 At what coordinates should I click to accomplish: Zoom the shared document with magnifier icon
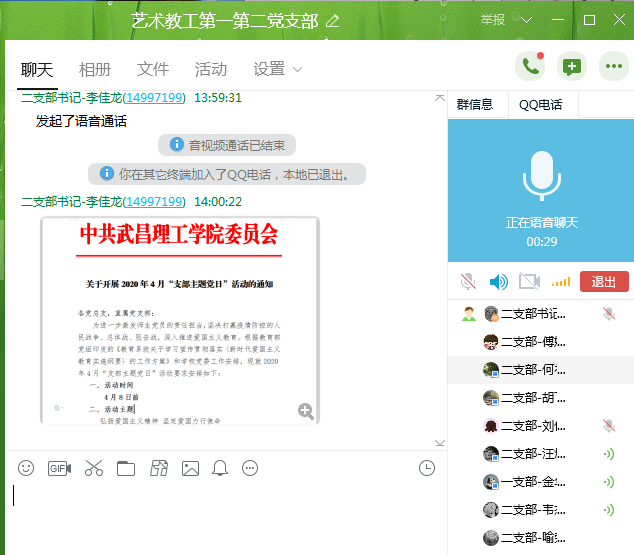pos(306,411)
